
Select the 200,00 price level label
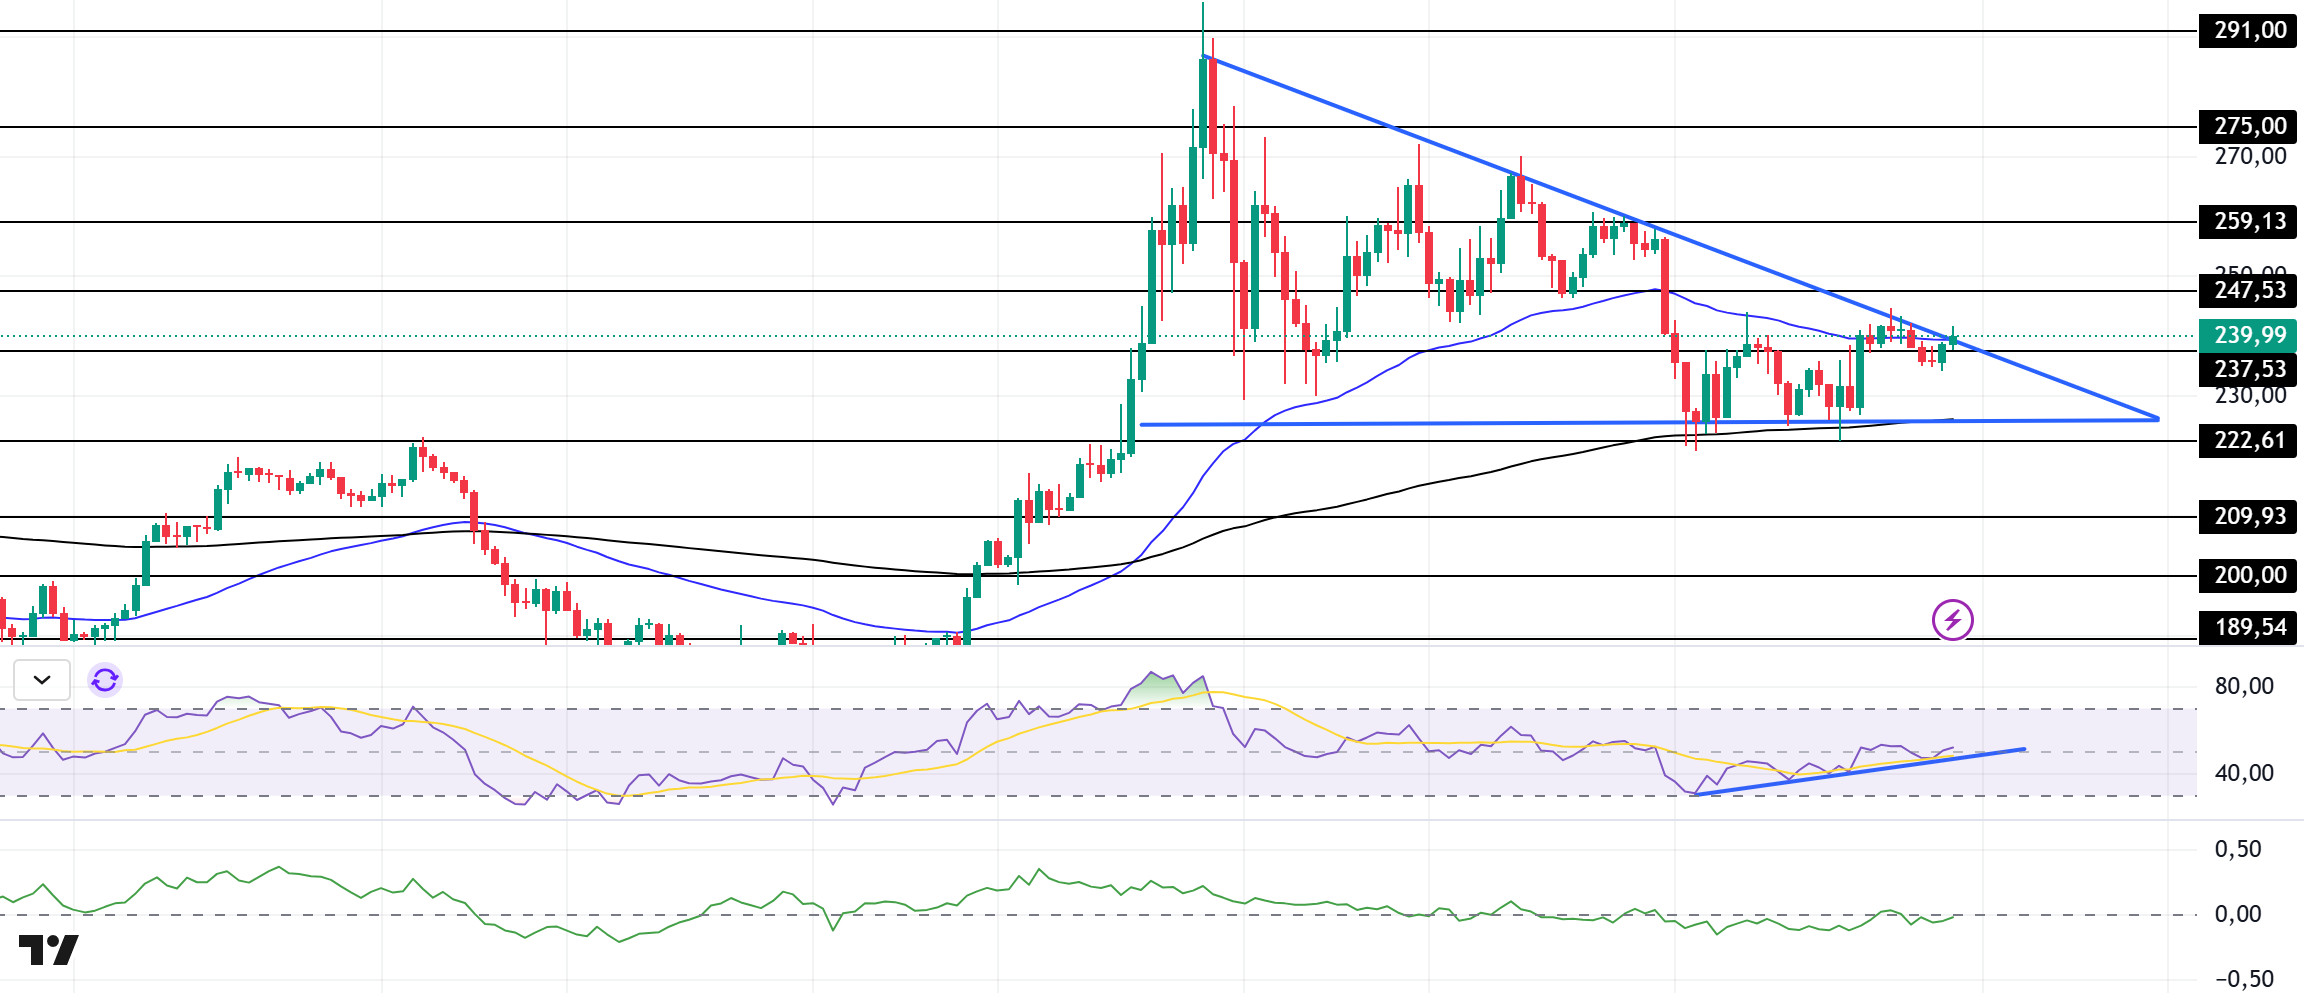pos(2248,575)
